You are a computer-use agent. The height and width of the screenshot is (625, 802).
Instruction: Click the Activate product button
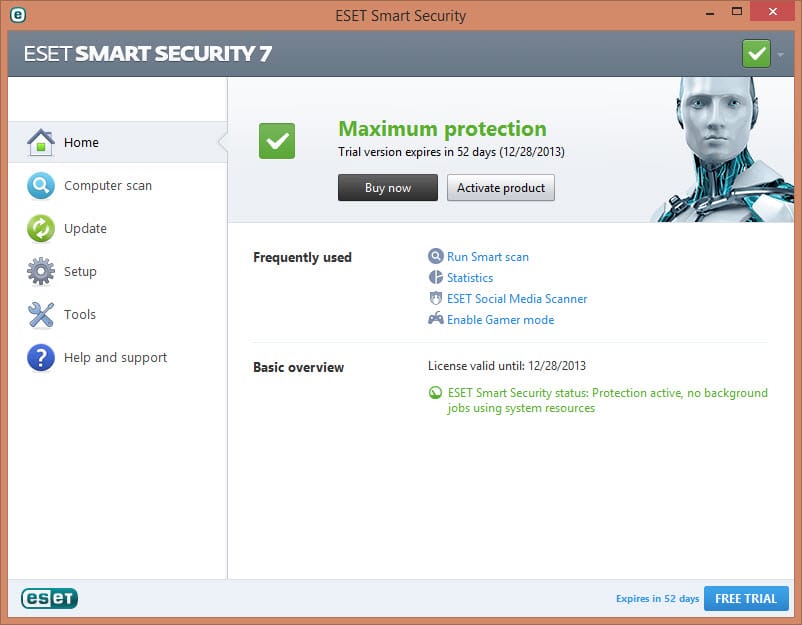[501, 188]
